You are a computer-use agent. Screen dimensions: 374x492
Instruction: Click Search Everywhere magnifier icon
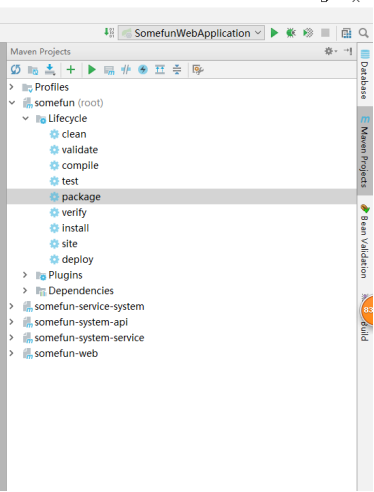[x=363, y=33]
